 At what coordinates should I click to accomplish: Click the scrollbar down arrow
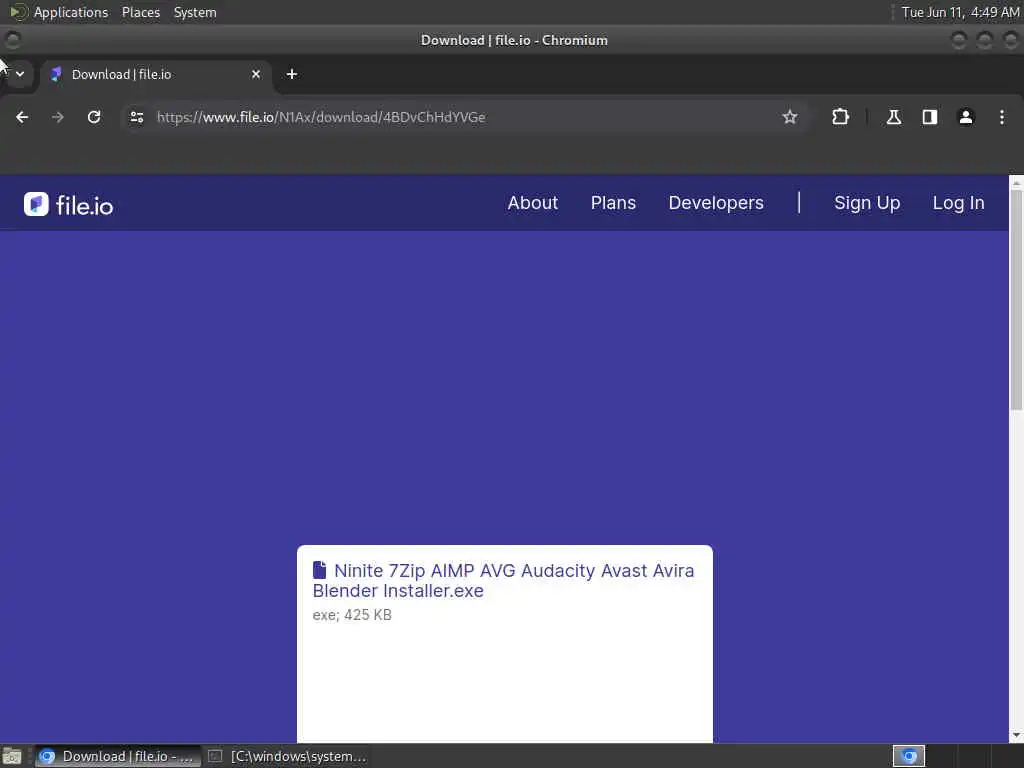[1016, 735]
